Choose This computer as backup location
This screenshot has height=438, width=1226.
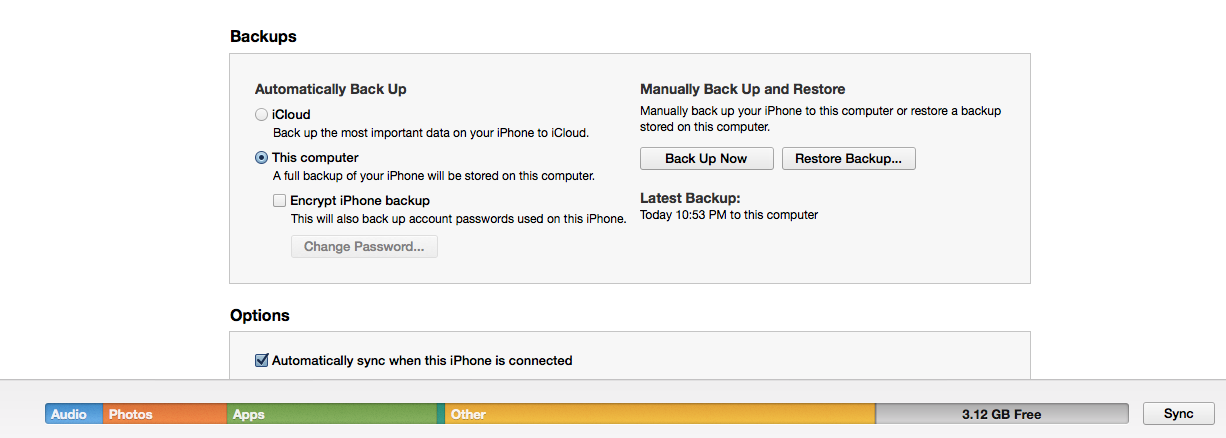pyautogui.click(x=262, y=158)
